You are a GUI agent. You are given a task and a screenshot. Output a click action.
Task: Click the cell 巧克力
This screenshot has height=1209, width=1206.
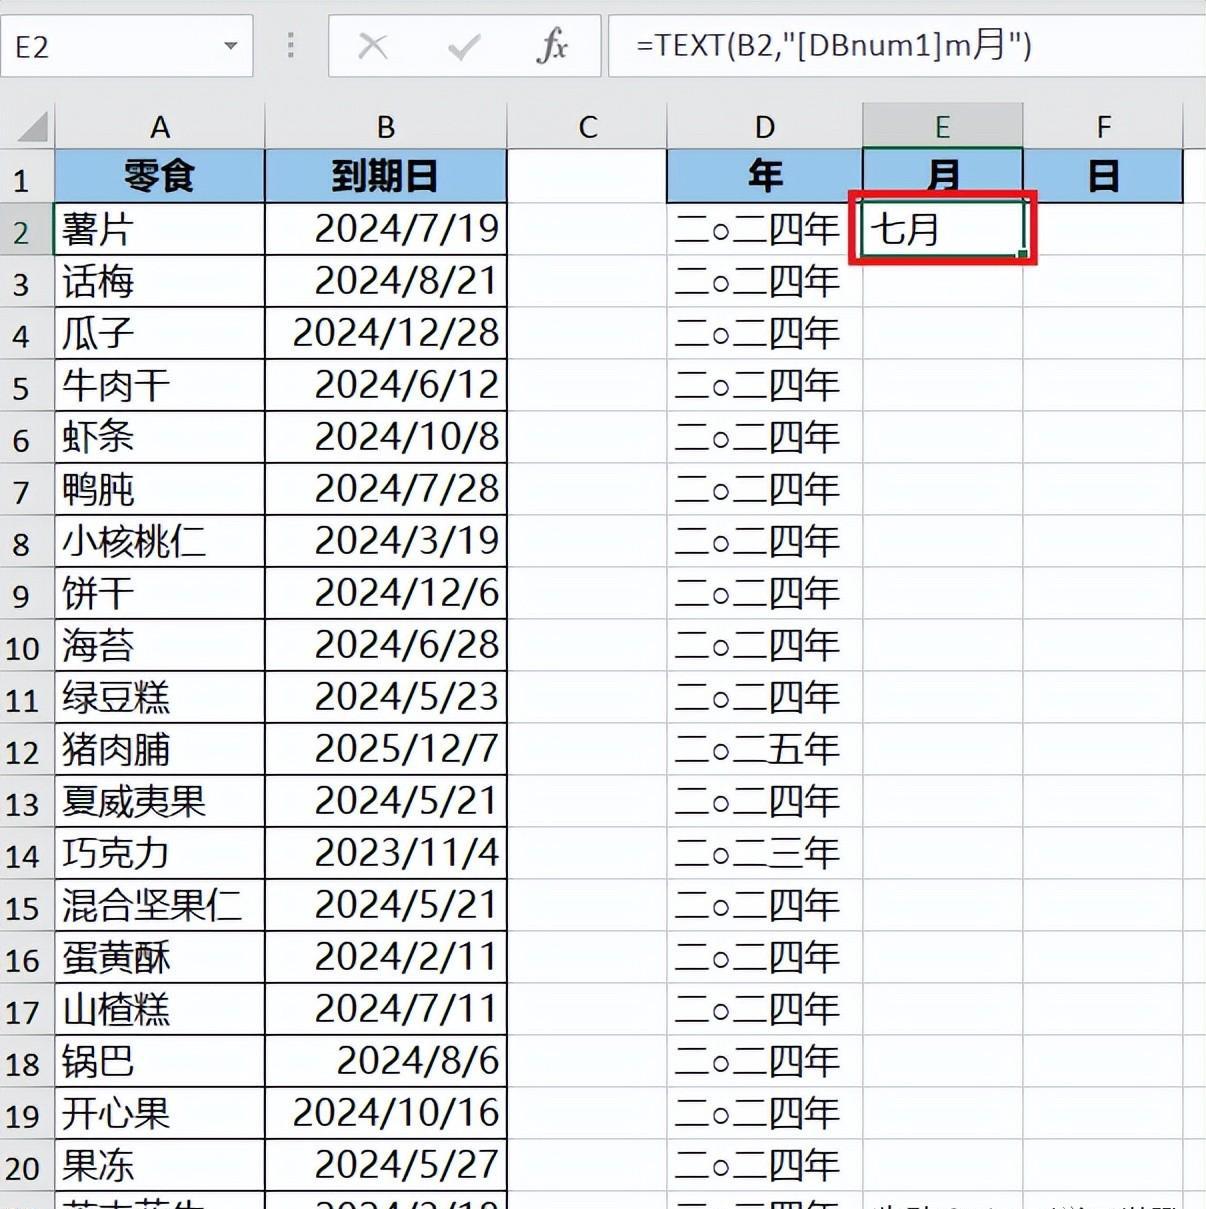pyautogui.click(x=160, y=853)
